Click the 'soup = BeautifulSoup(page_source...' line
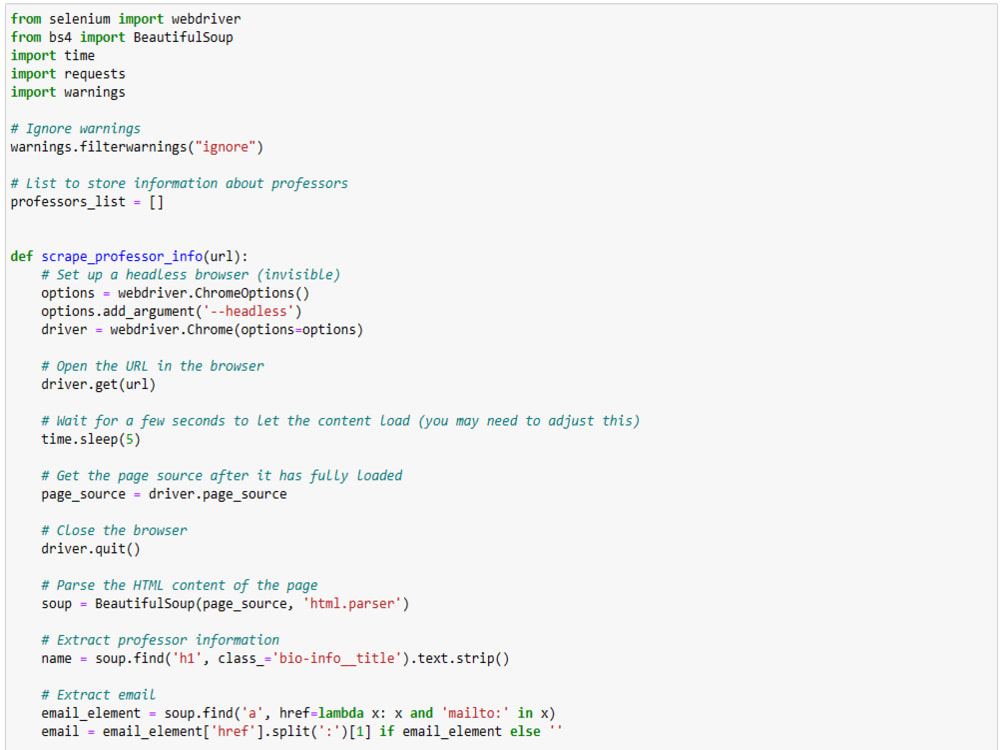Image resolution: width=1000 pixels, height=750 pixels. coord(225,604)
